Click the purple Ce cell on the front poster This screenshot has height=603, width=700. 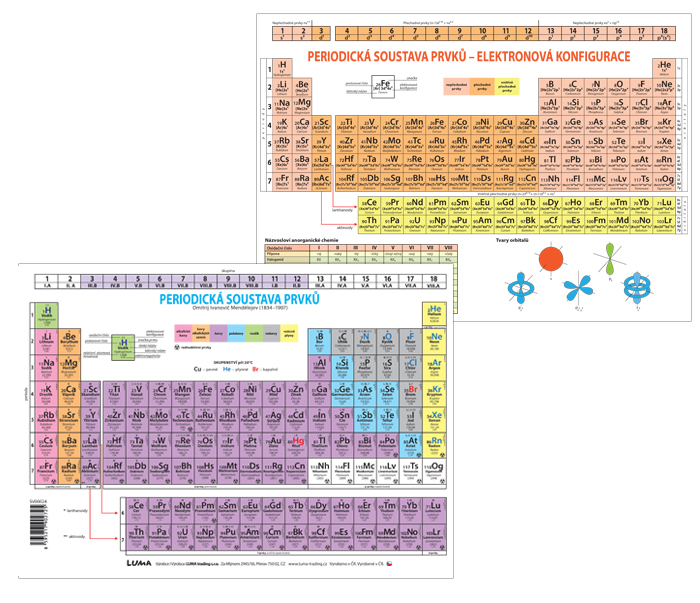point(138,511)
